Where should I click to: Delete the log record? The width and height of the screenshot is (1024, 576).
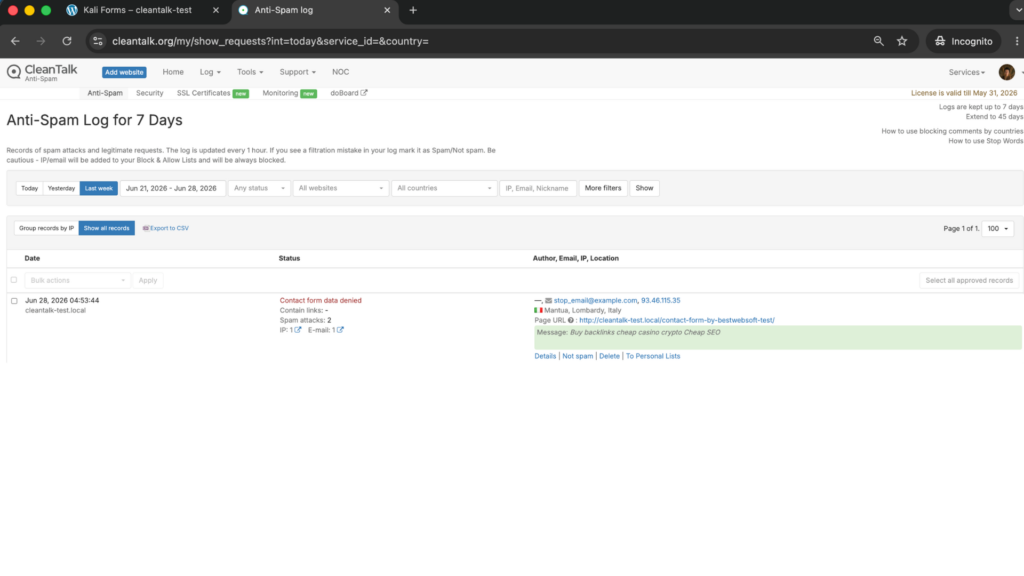point(609,356)
